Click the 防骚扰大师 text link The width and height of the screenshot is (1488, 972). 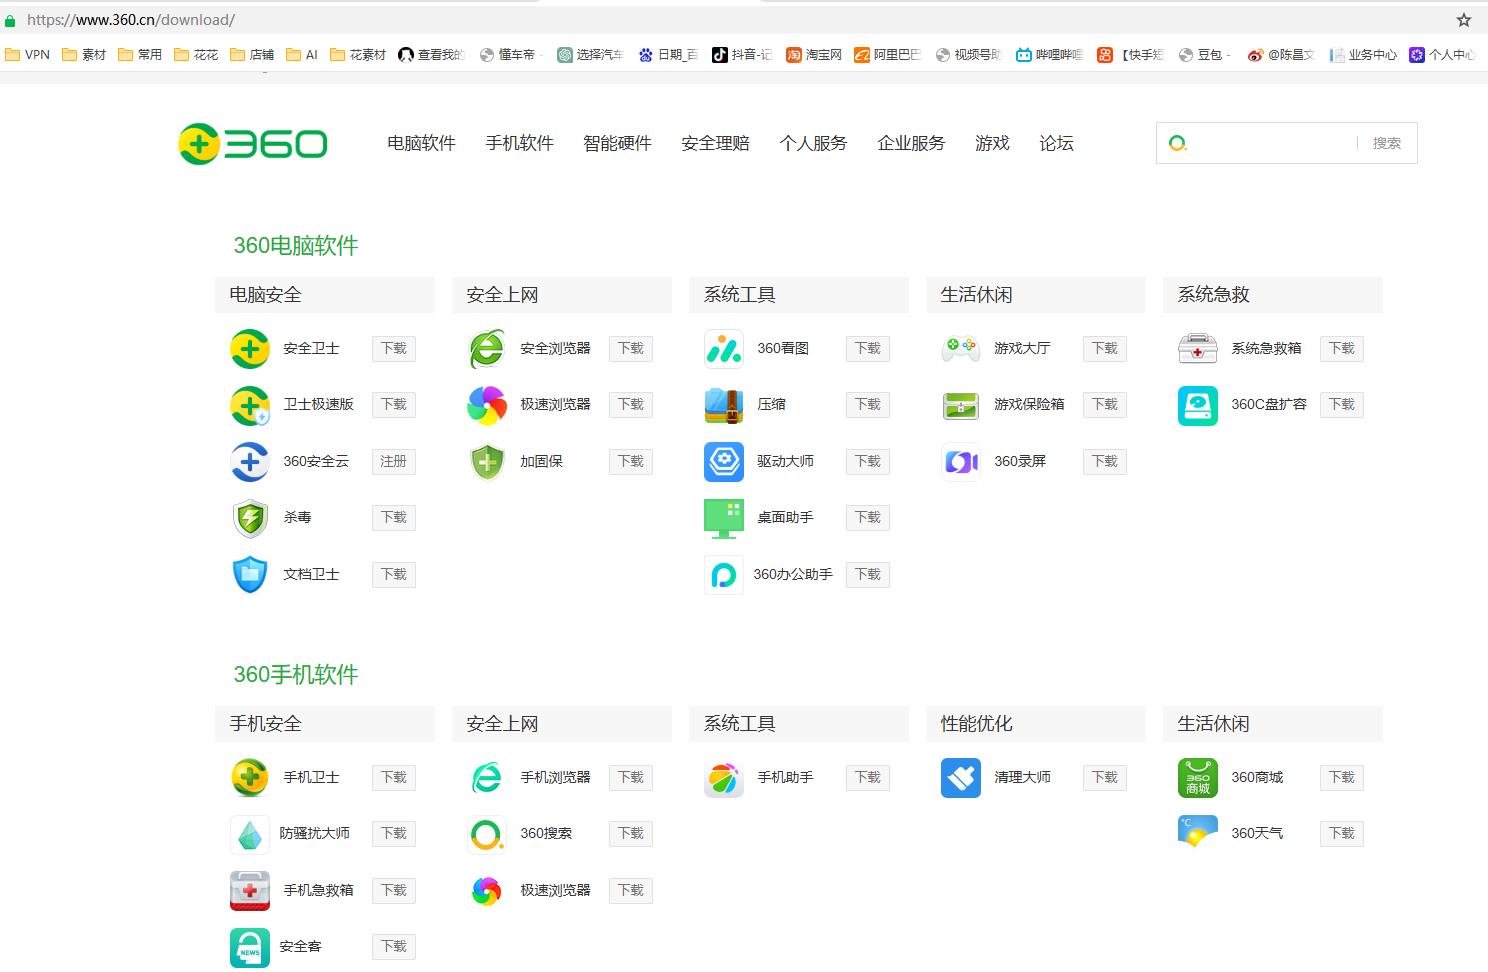(x=315, y=834)
